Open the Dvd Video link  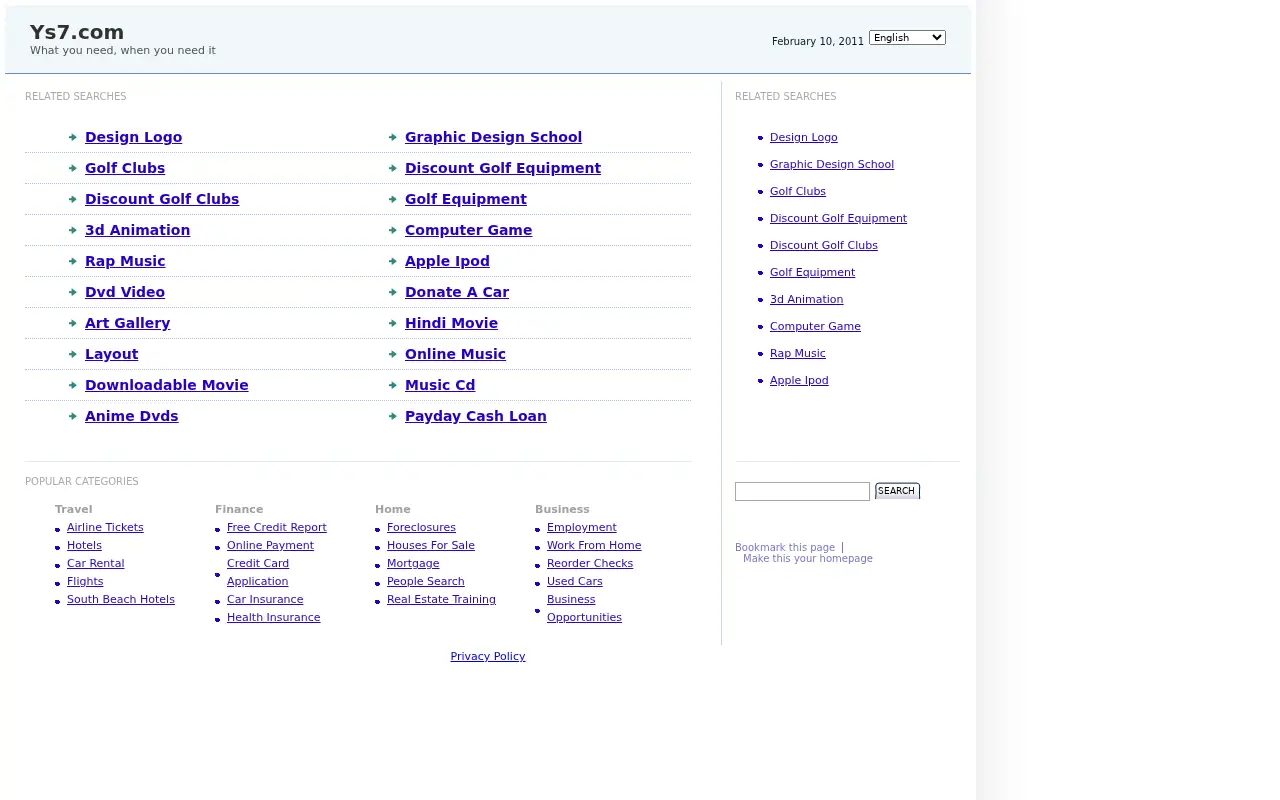125,292
